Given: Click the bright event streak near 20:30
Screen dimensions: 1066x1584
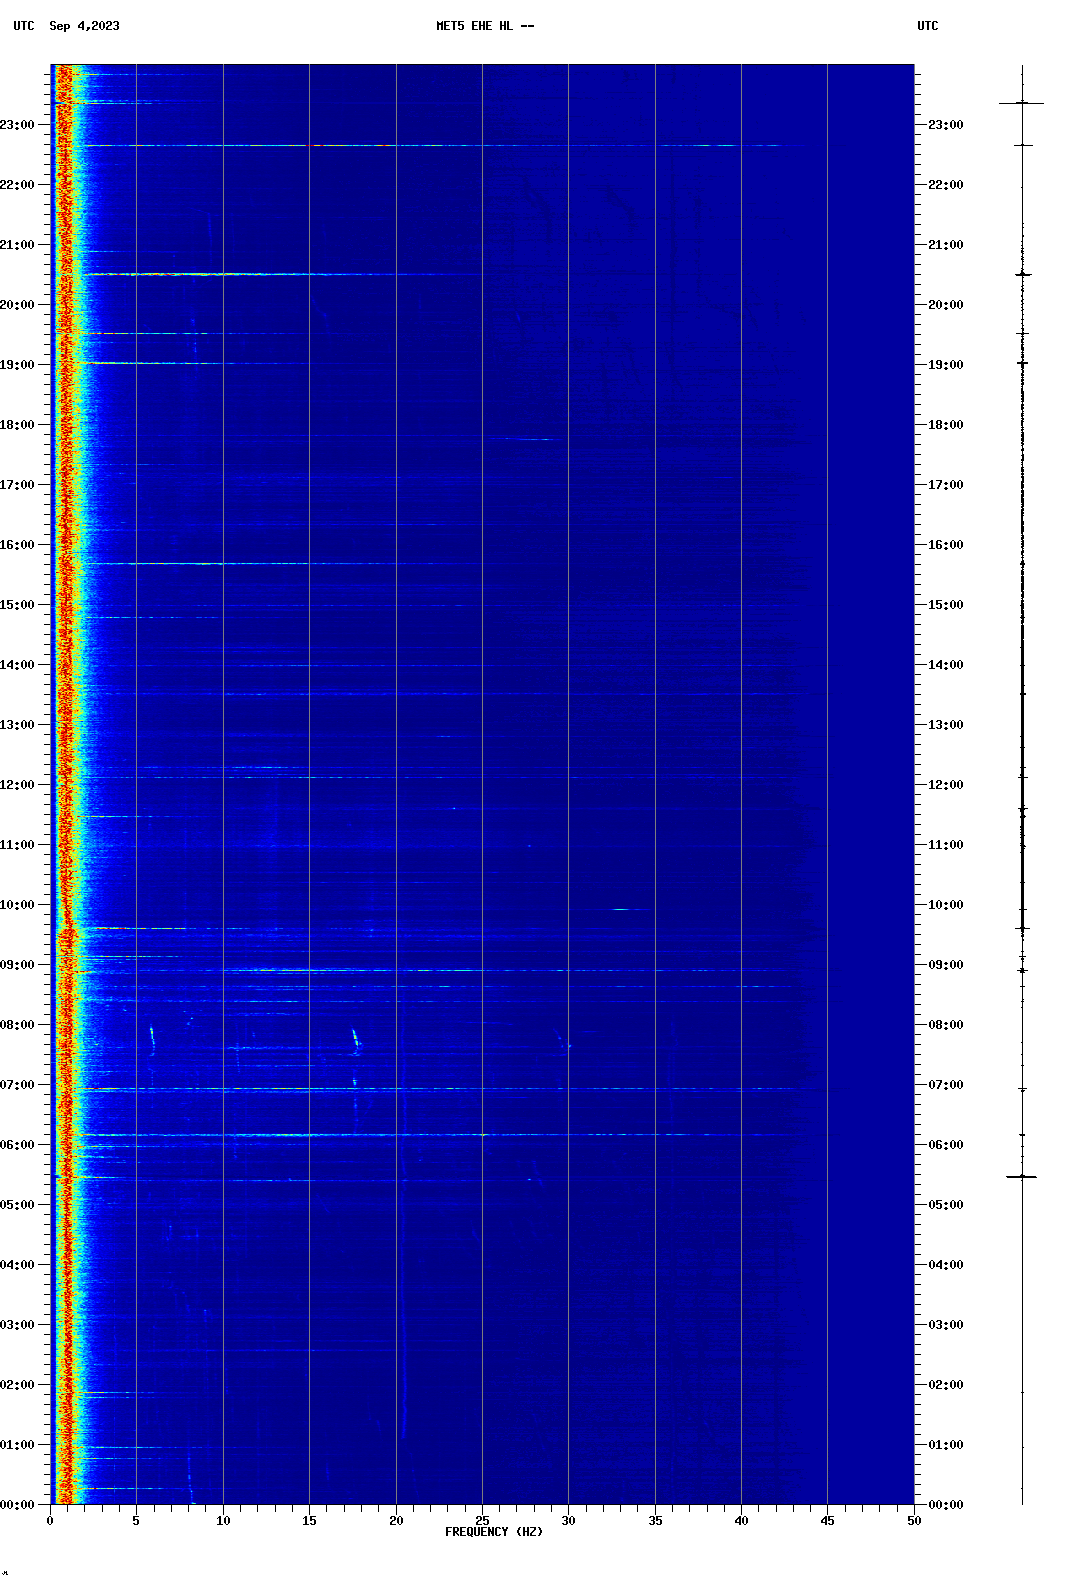Looking at the screenshot, I should 200,274.
